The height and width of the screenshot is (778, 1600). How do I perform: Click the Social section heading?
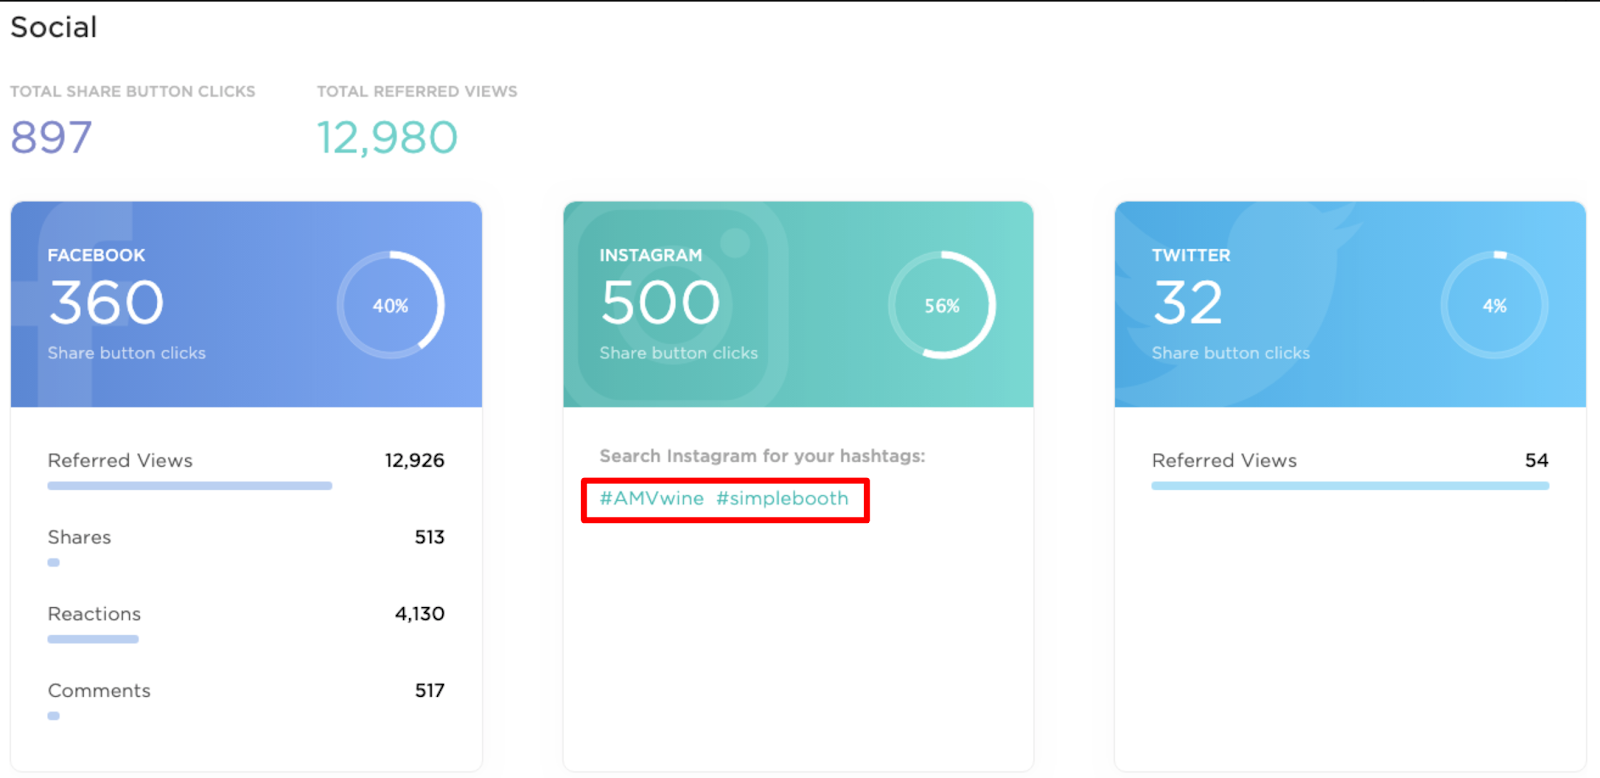tap(54, 27)
